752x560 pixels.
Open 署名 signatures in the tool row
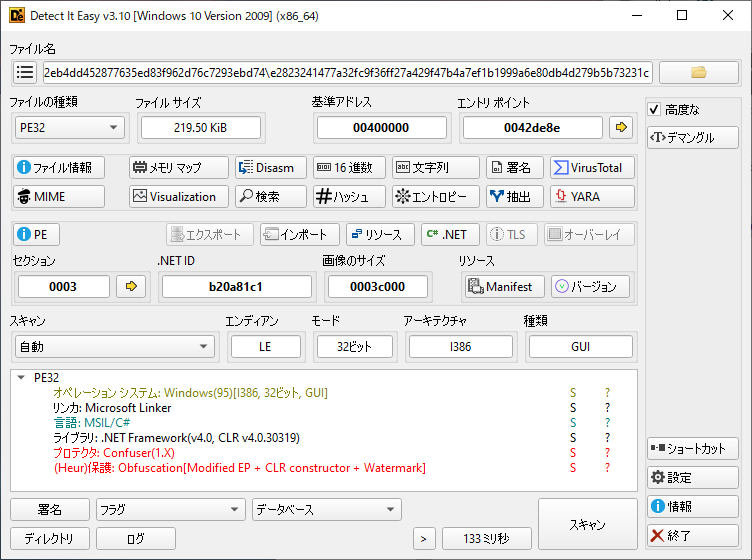pyautogui.click(x=515, y=167)
